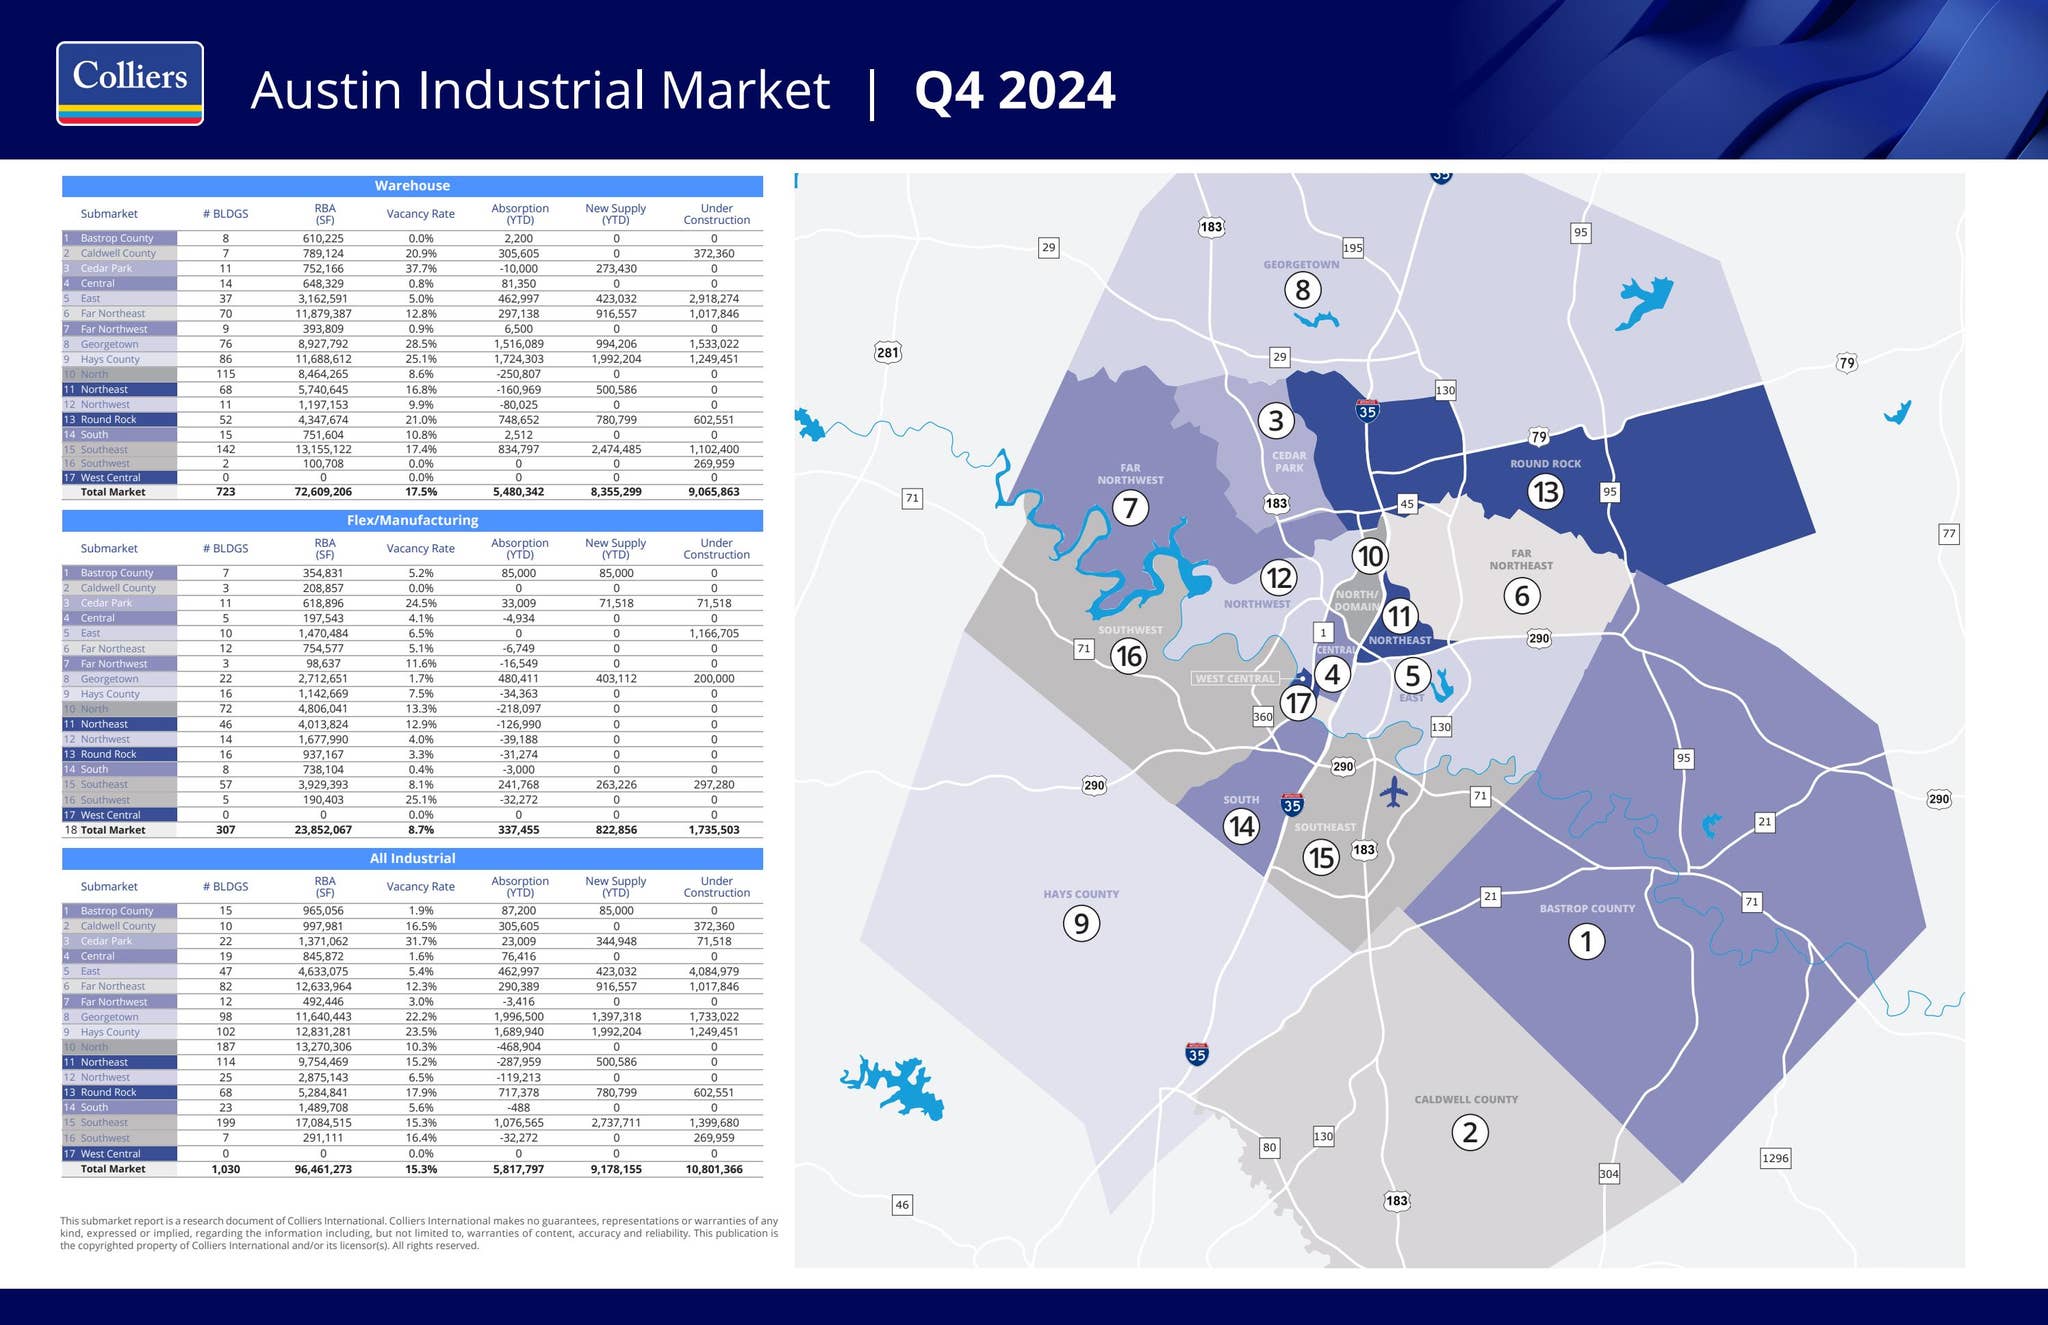Select marker 9 in Hays County

[x=1082, y=924]
